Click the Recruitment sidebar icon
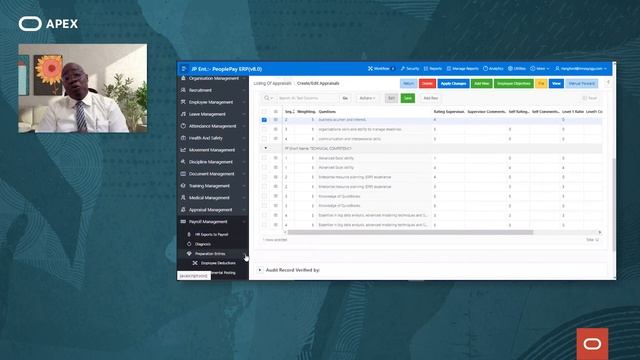Image resolution: width=640 pixels, height=360 pixels. point(183,90)
